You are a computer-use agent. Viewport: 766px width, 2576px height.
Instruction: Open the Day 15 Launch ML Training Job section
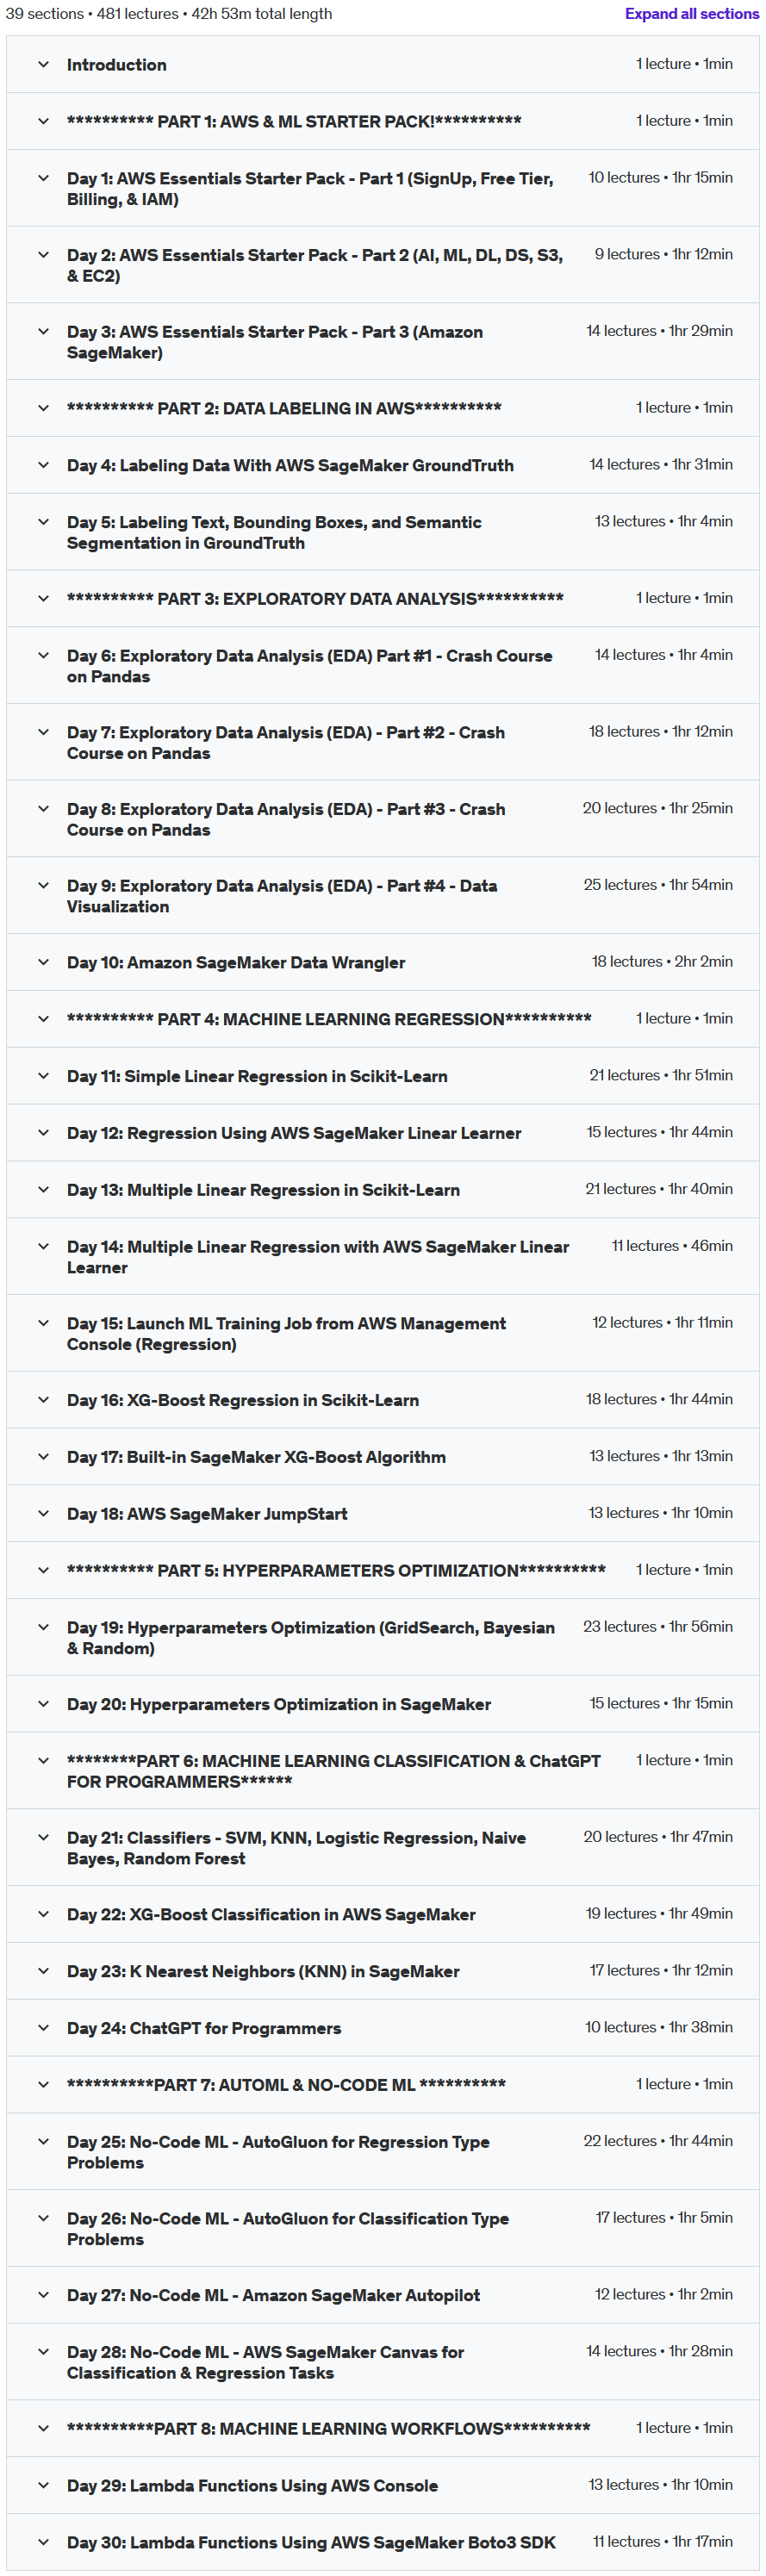point(382,1333)
